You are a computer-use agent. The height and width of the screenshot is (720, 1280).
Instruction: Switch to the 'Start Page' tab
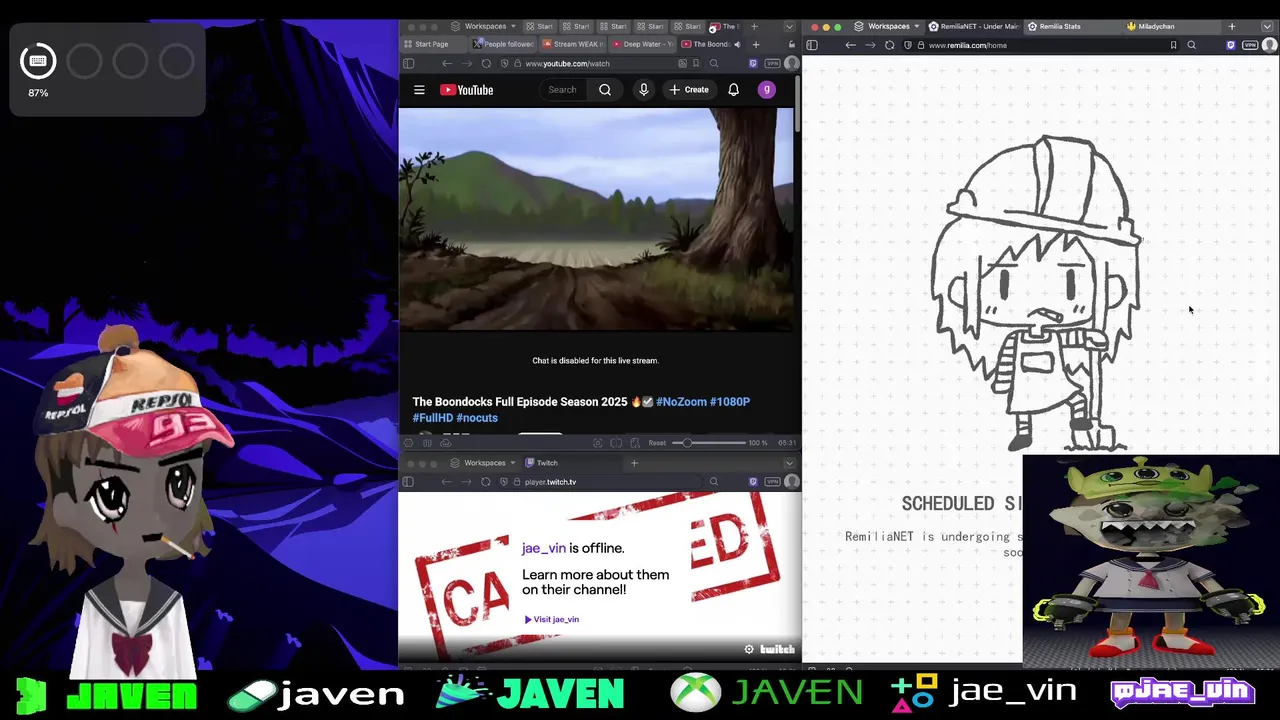[432, 44]
